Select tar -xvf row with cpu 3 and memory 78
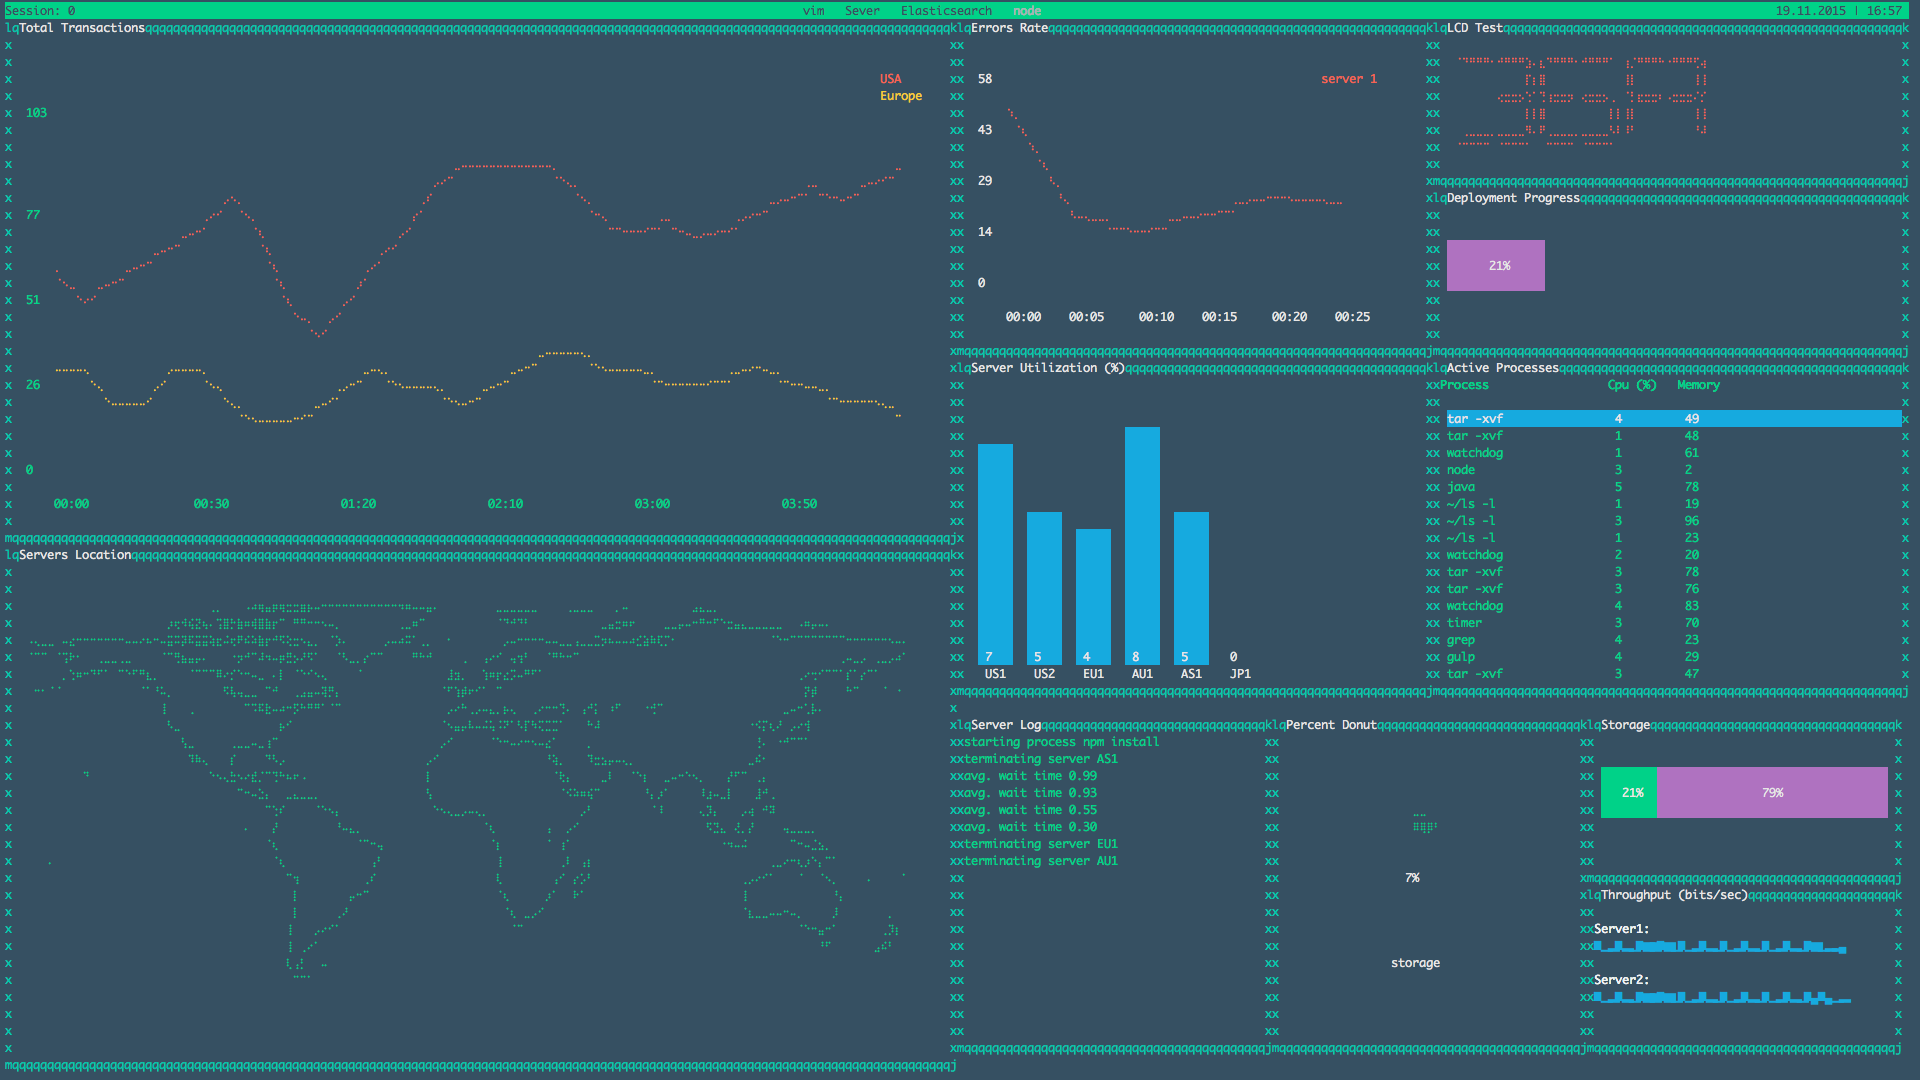This screenshot has width=1920, height=1080. 1674,572
